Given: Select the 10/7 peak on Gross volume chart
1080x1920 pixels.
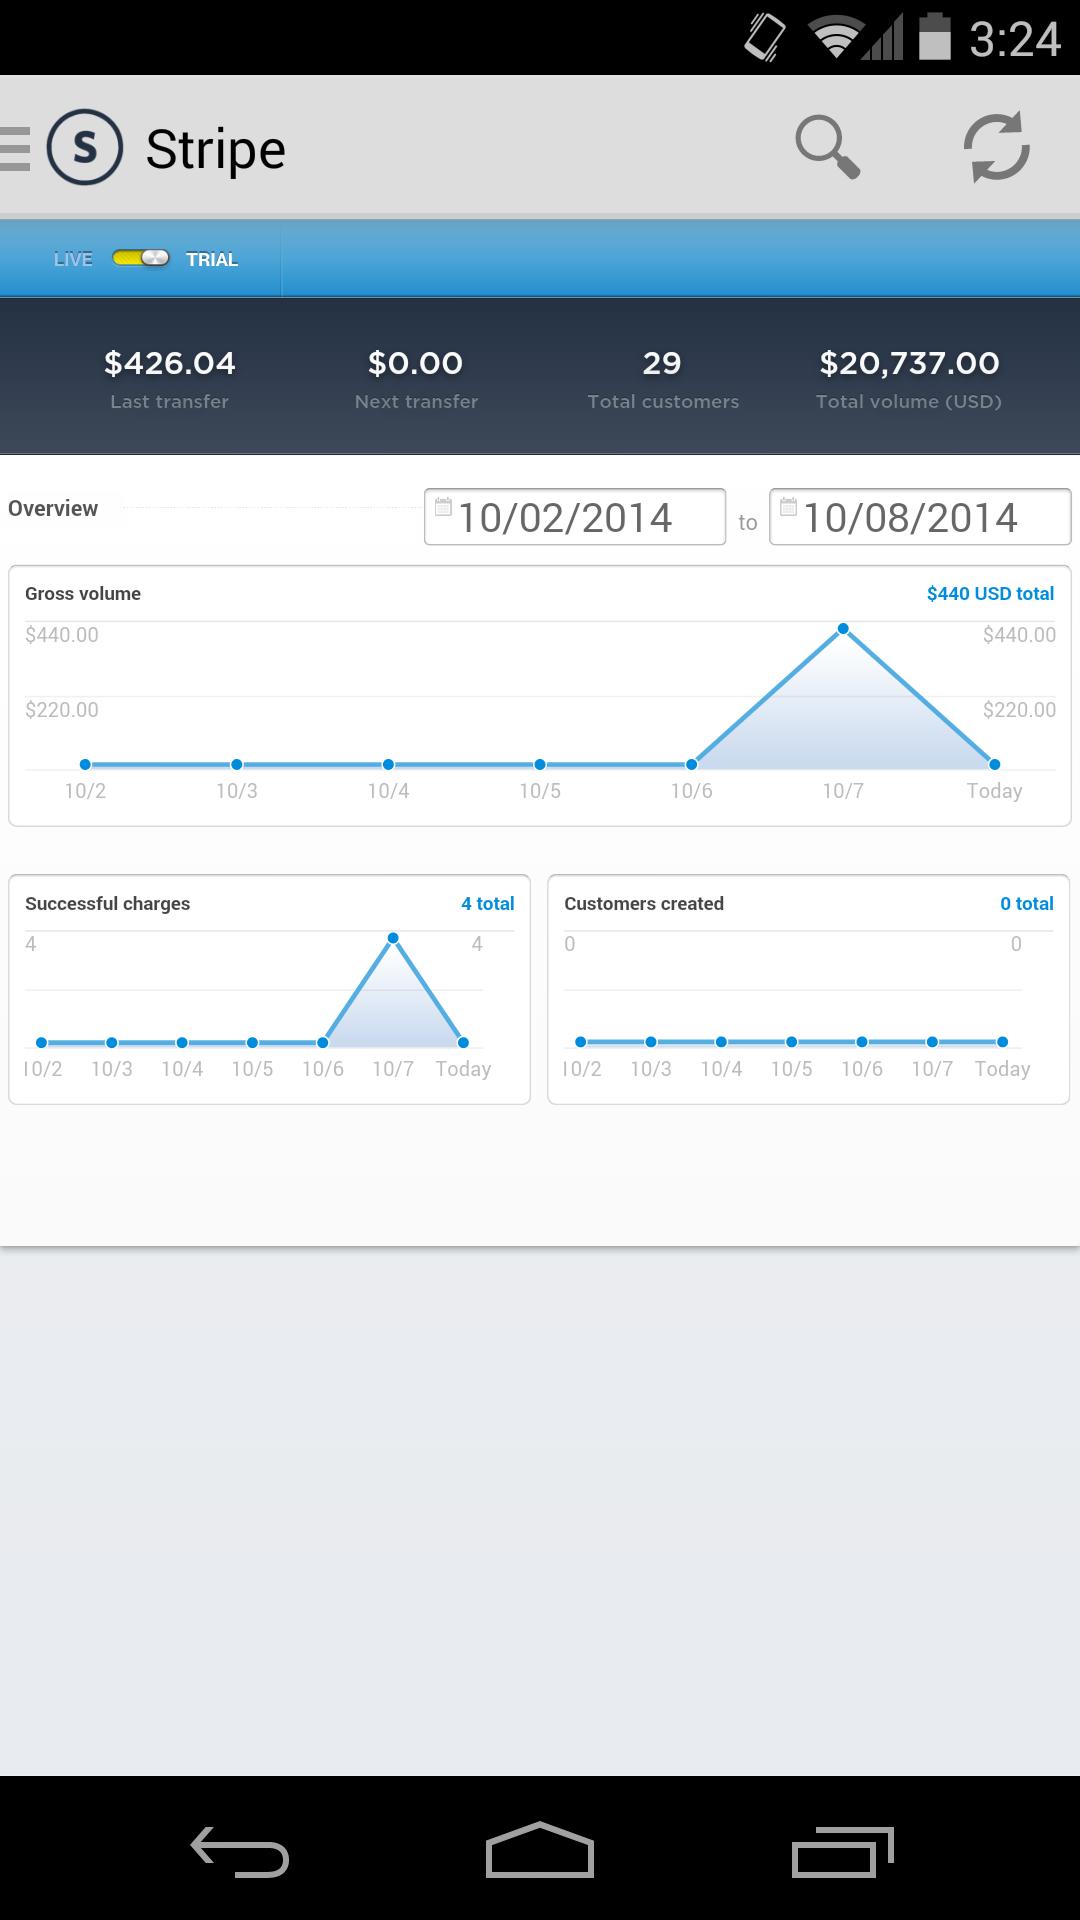Looking at the screenshot, I should (x=843, y=629).
